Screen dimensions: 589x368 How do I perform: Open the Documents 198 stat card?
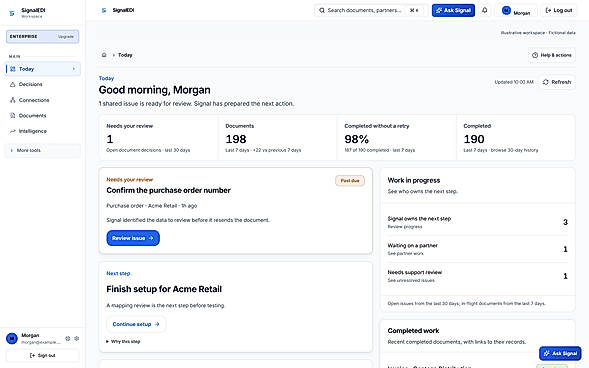click(277, 138)
